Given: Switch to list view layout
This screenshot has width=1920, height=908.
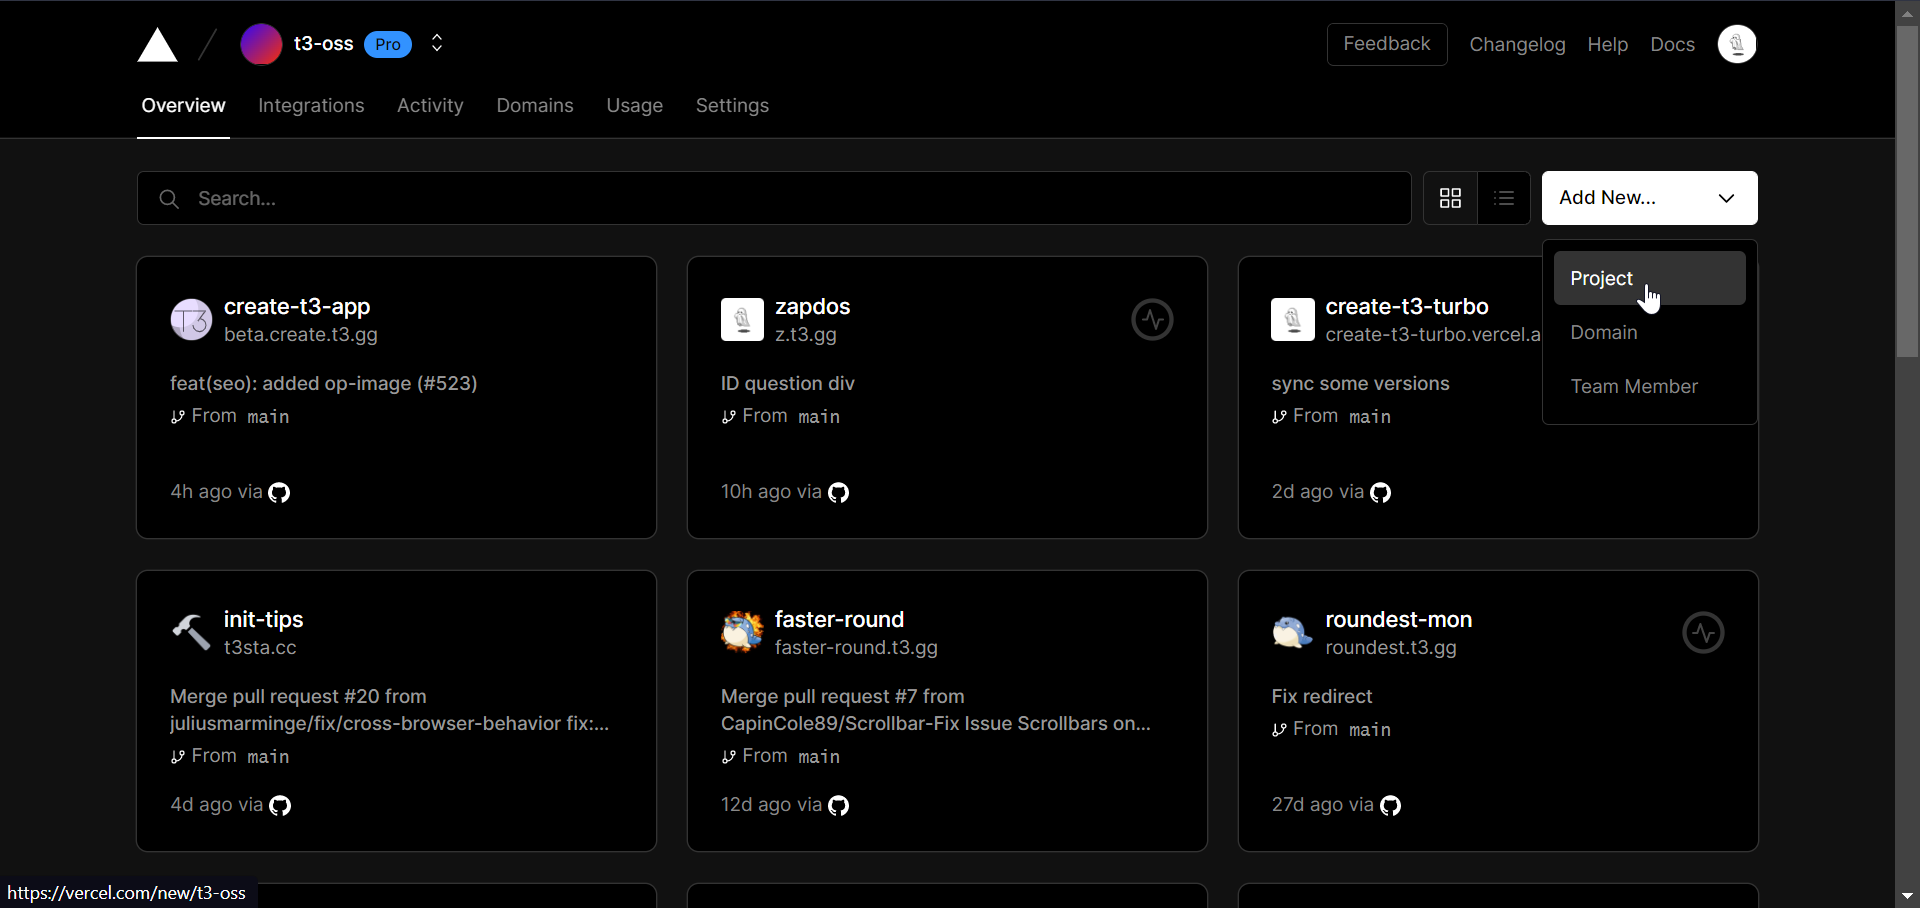Looking at the screenshot, I should pyautogui.click(x=1504, y=198).
